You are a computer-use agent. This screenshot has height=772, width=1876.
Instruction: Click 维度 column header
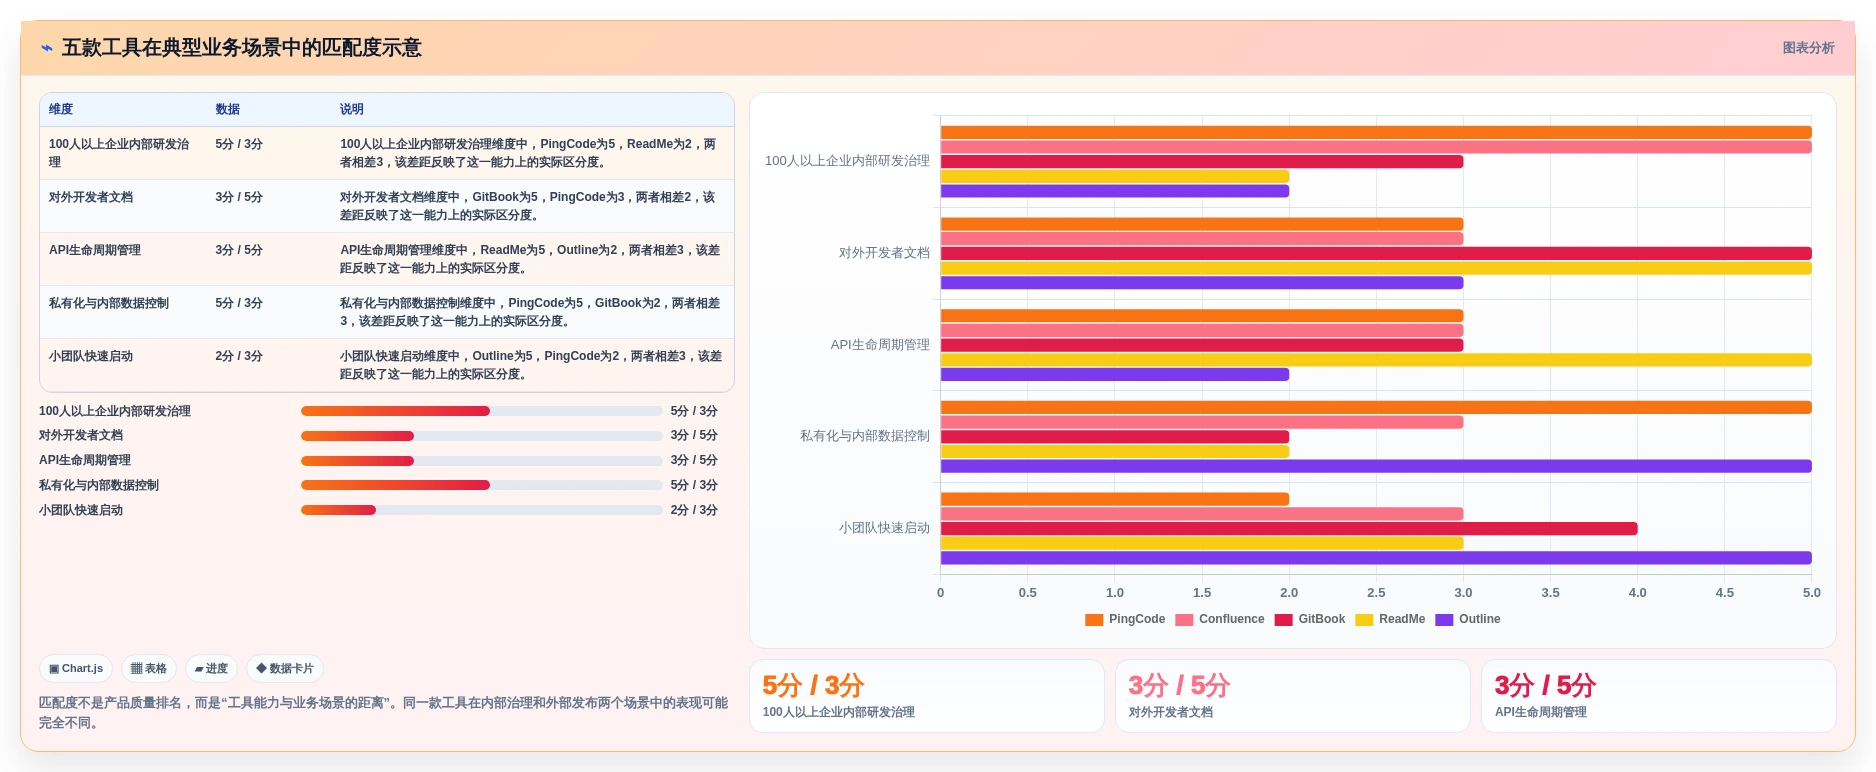tap(61, 110)
